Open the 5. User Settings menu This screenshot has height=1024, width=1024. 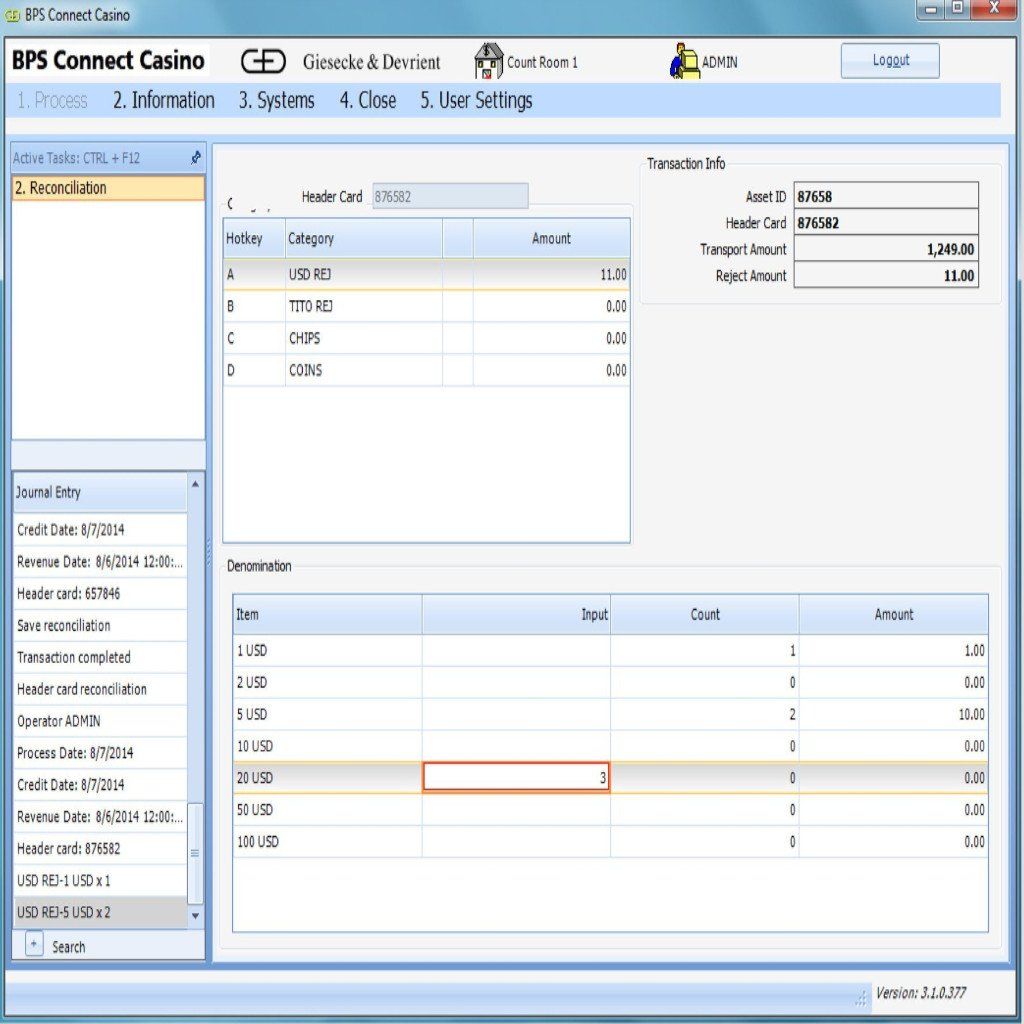tap(476, 101)
